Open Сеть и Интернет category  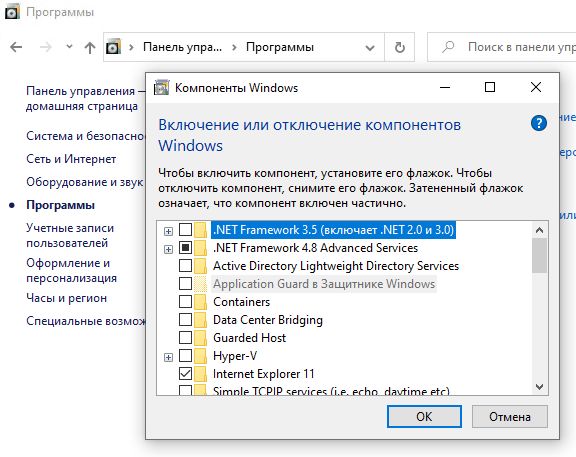click(x=71, y=159)
